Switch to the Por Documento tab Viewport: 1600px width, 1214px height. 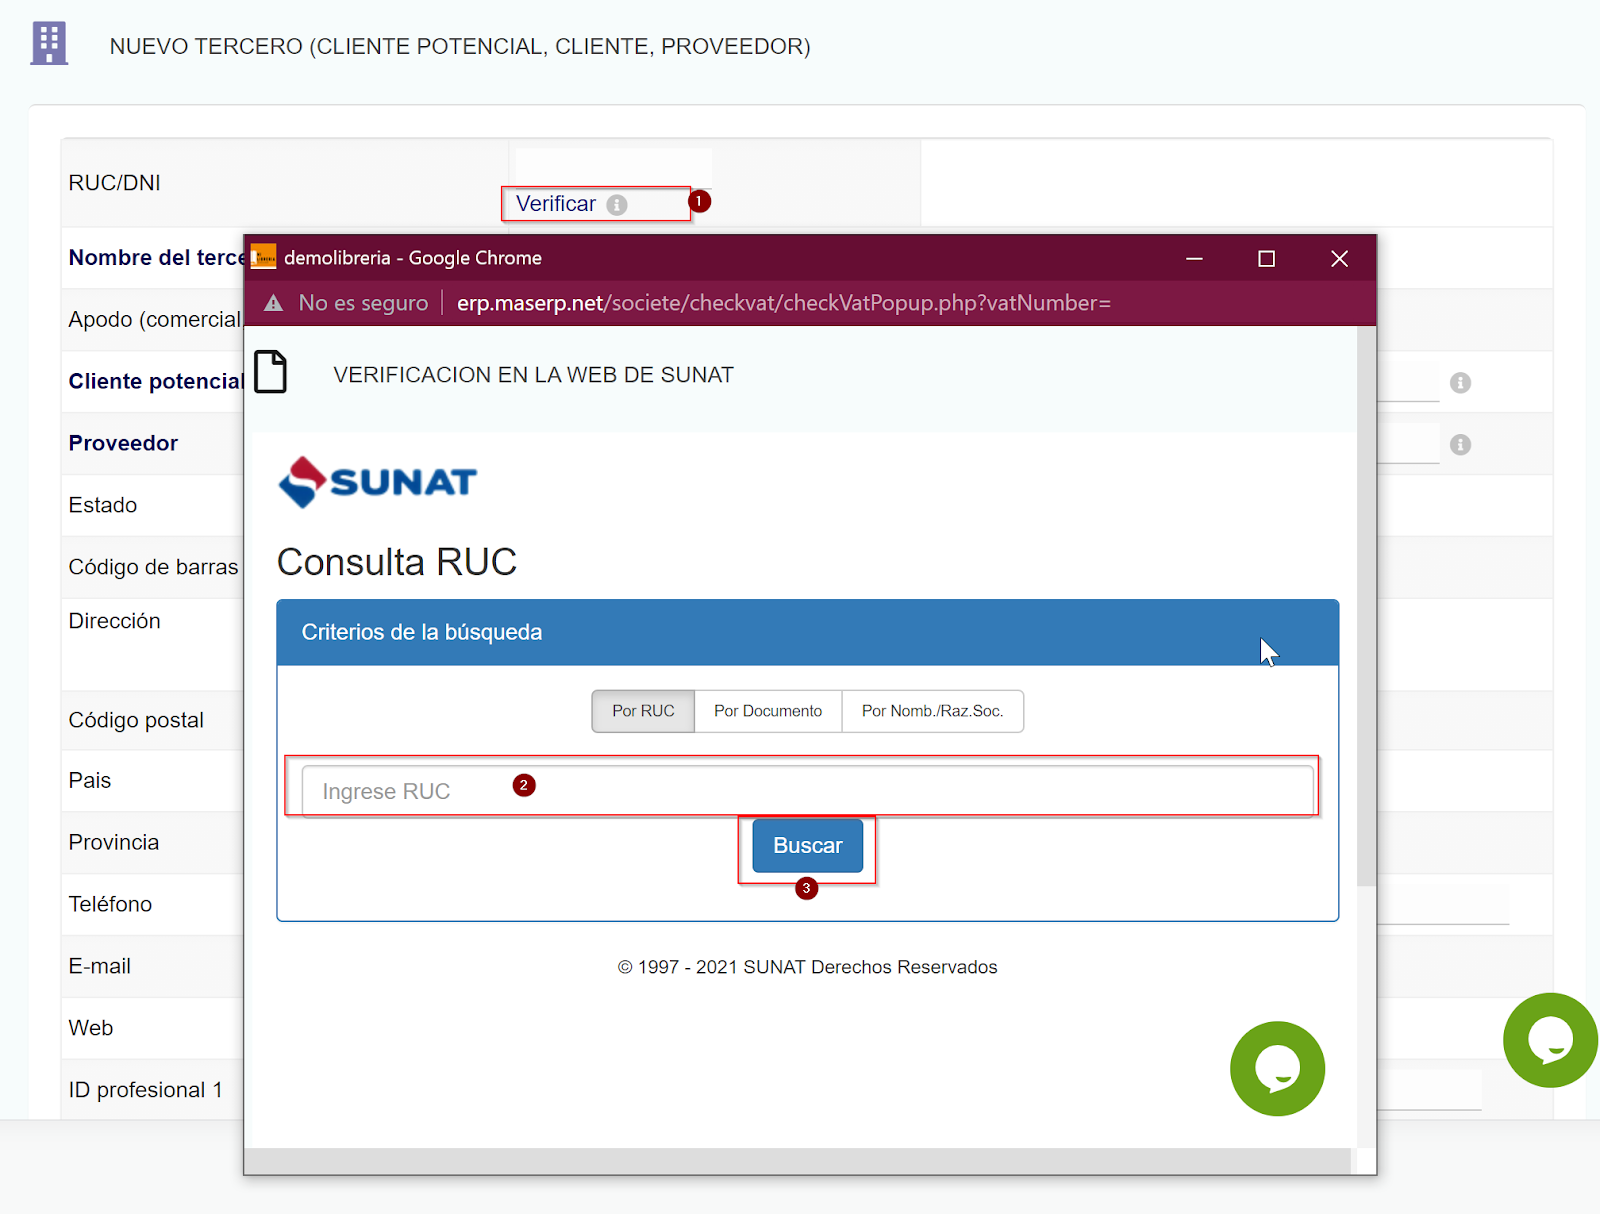[x=768, y=711]
